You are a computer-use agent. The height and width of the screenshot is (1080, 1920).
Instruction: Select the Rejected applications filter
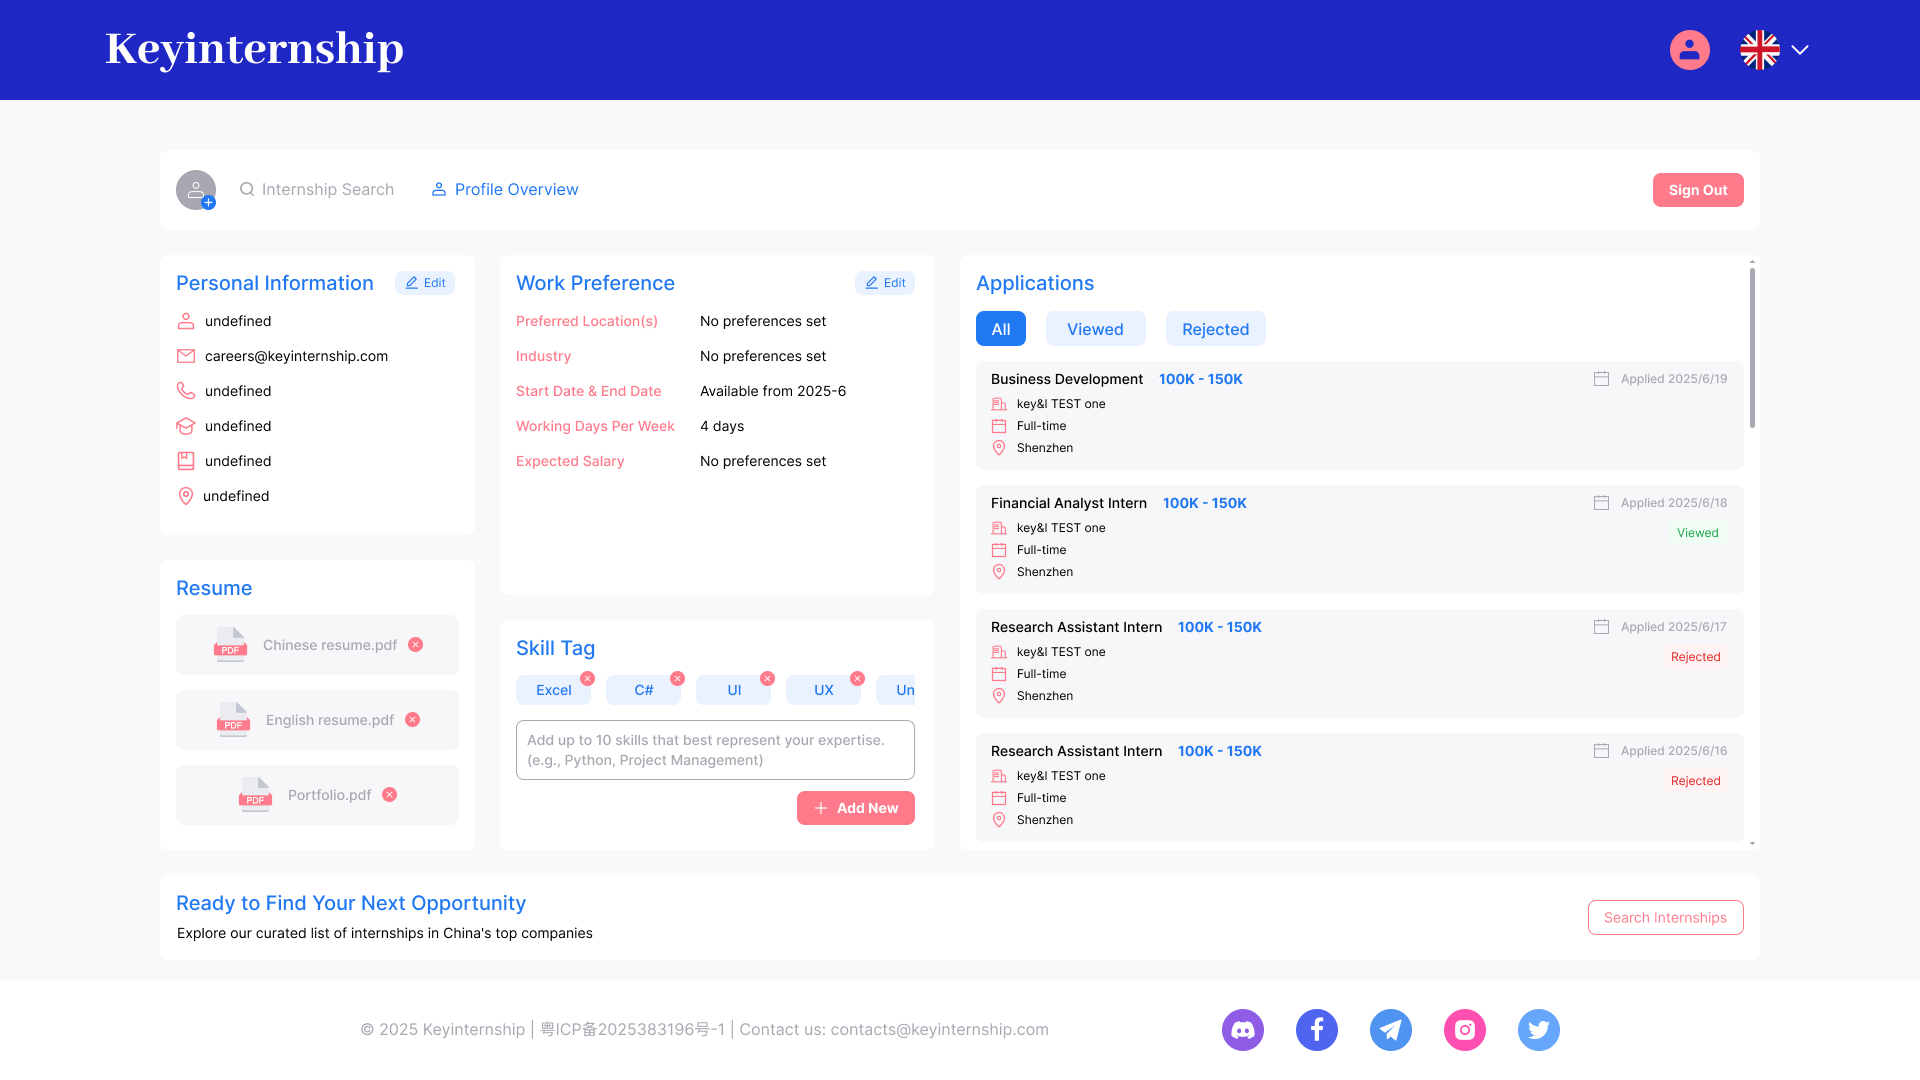click(1215, 328)
